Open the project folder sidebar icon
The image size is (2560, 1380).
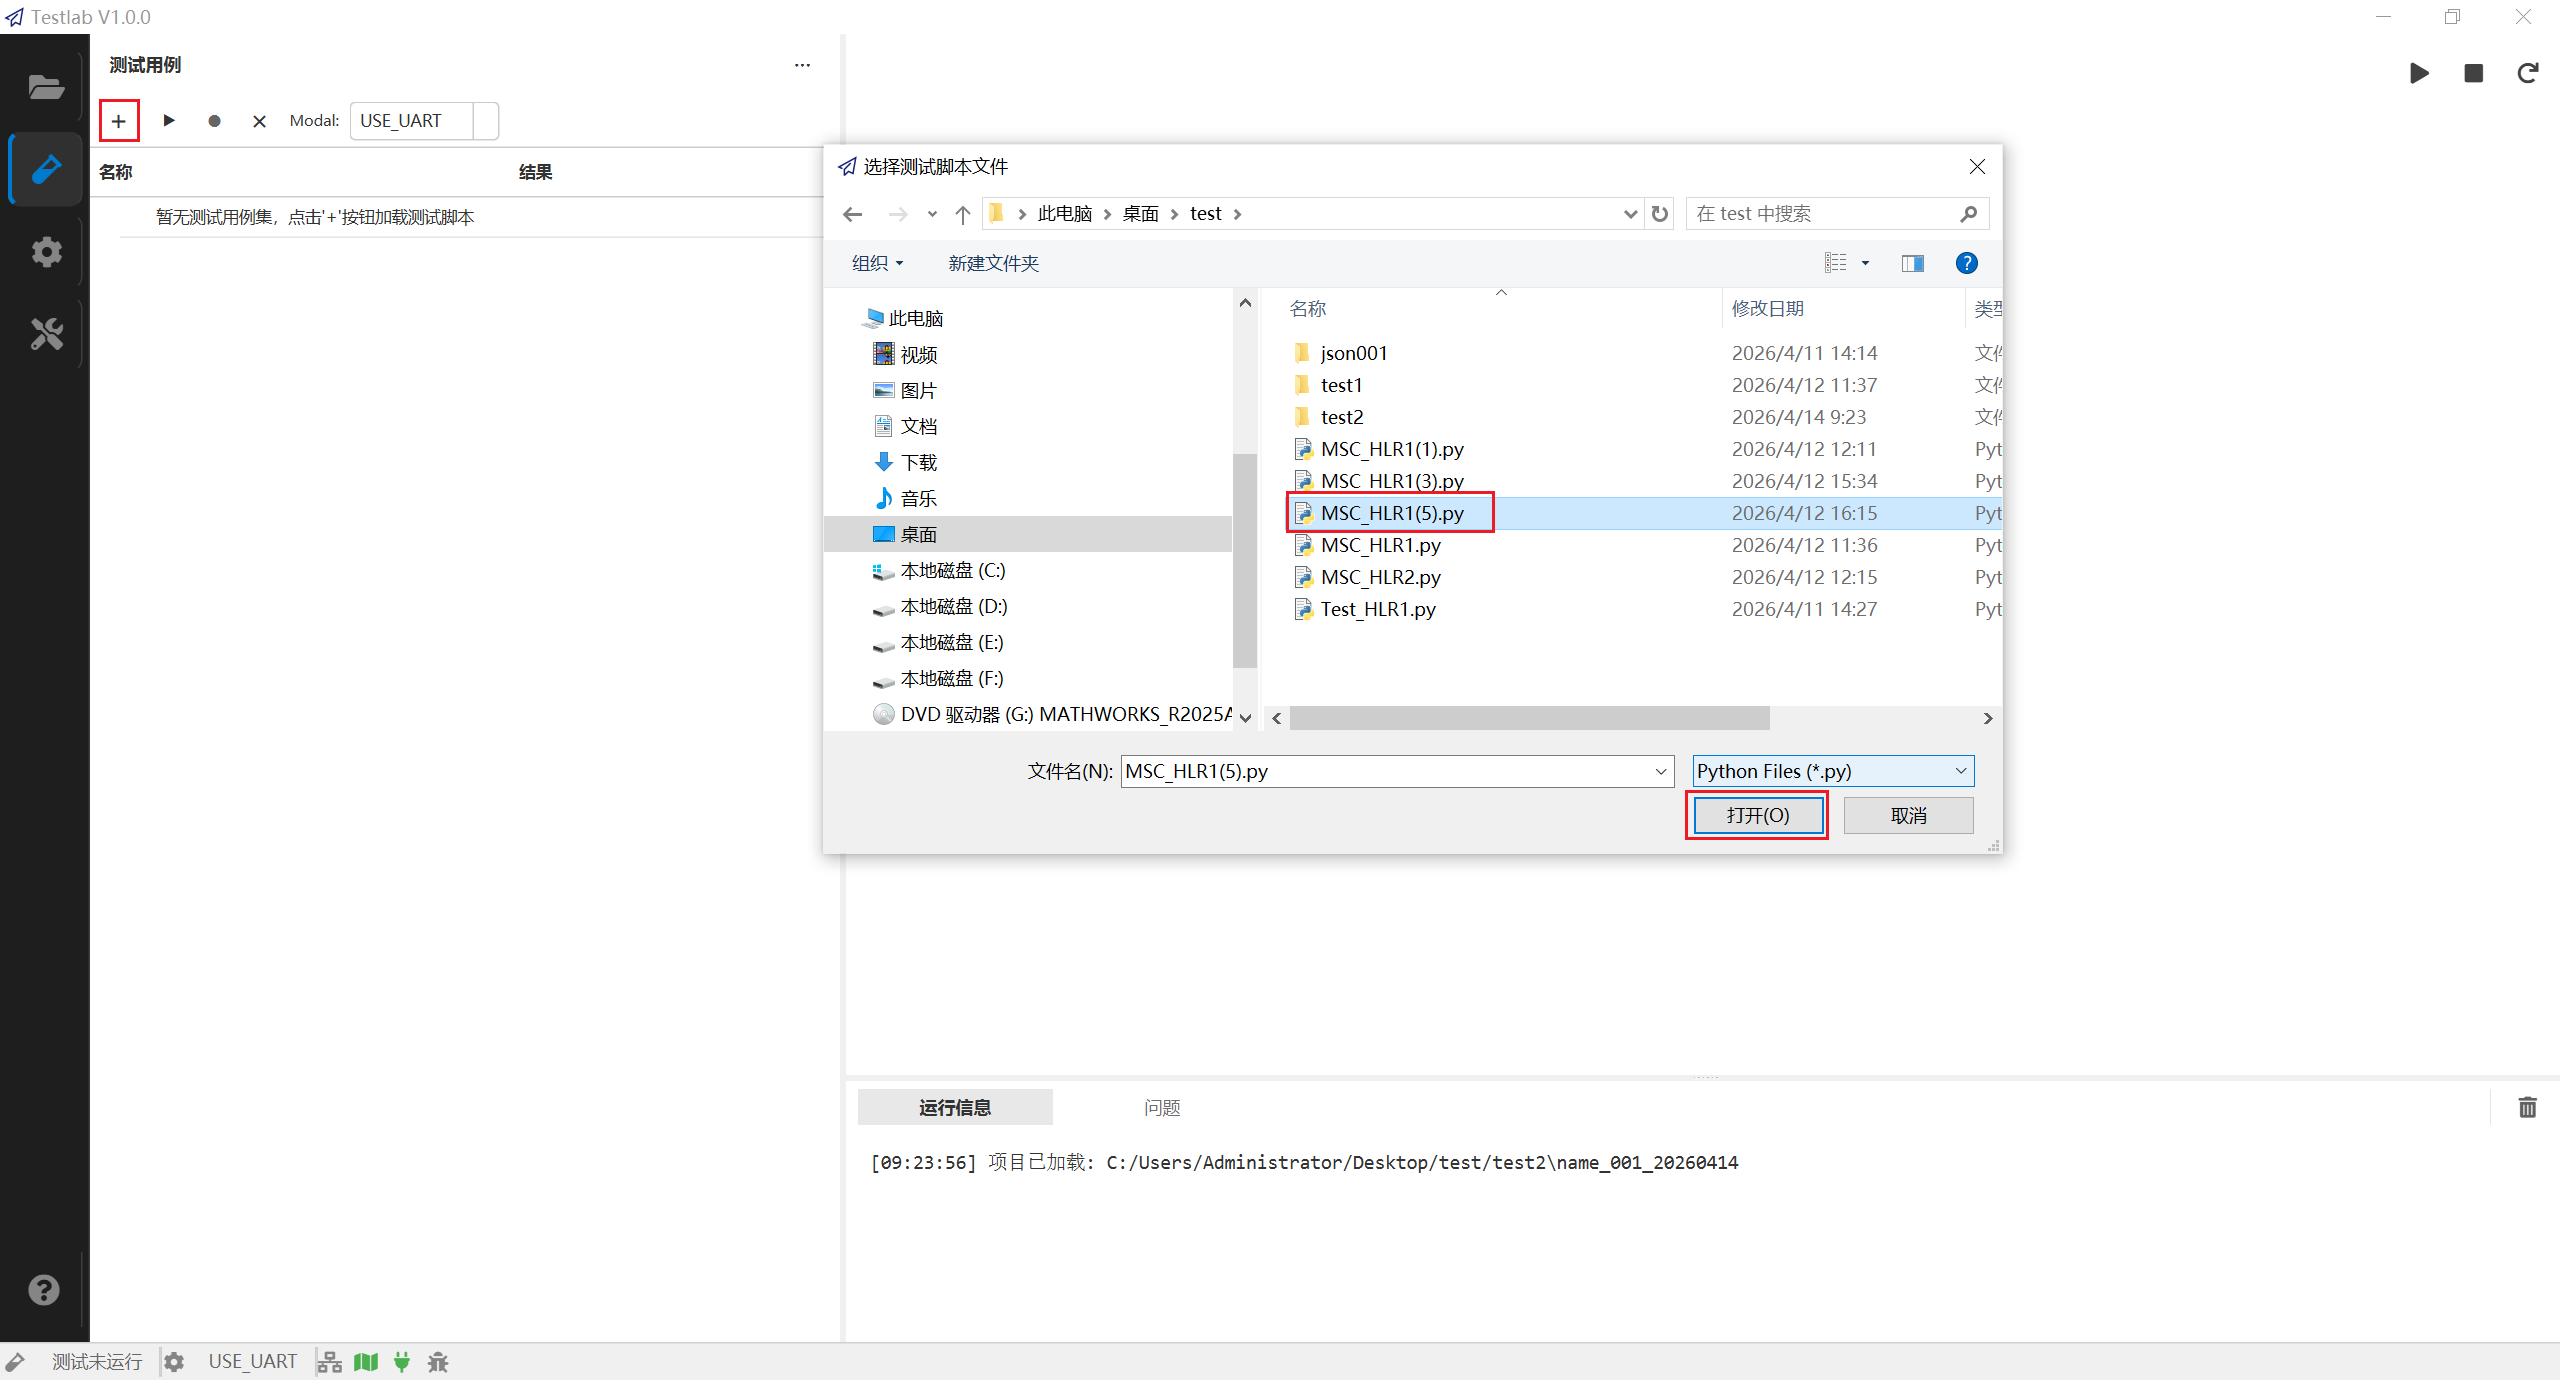[46, 88]
